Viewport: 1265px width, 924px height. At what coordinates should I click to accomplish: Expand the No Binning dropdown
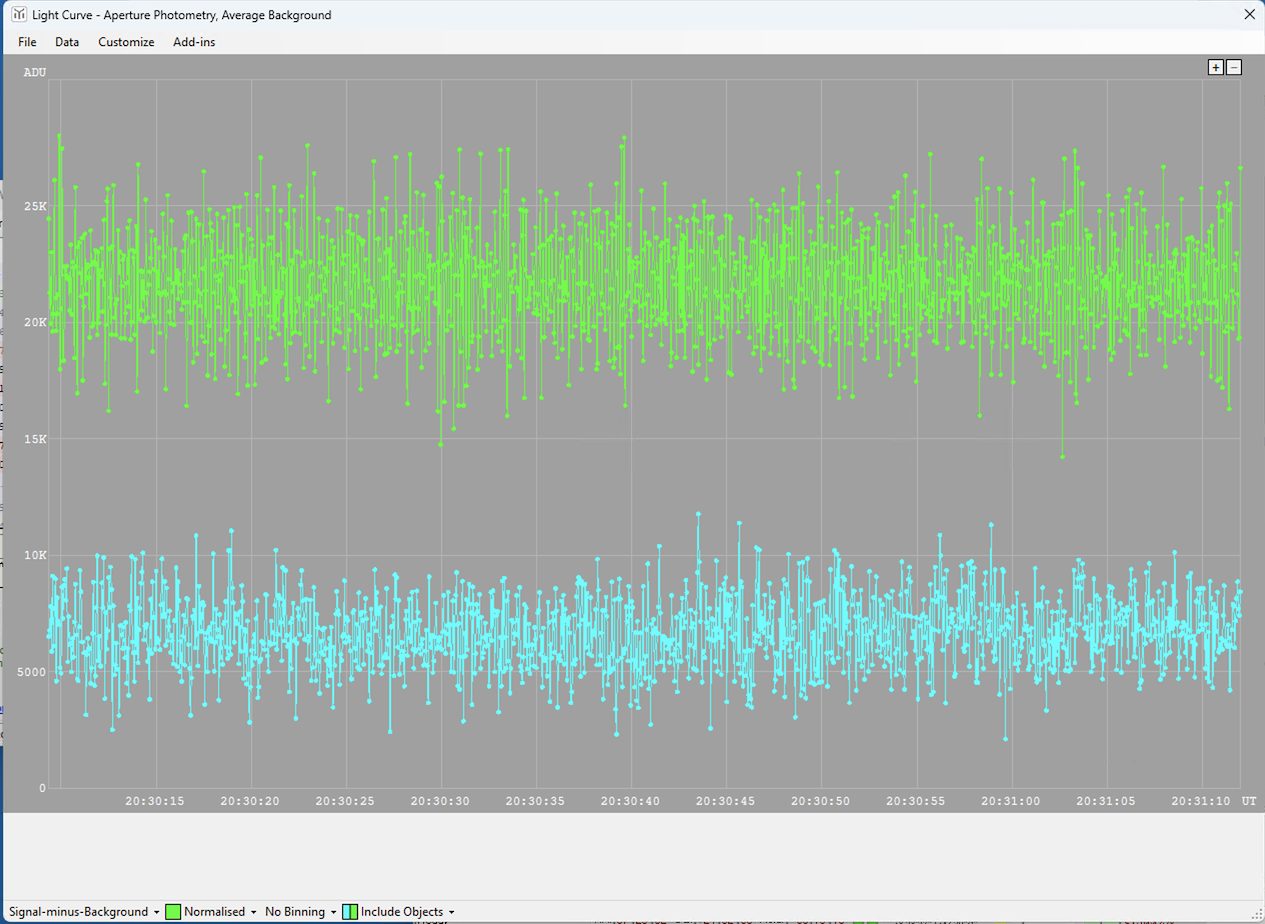pyautogui.click(x=301, y=912)
